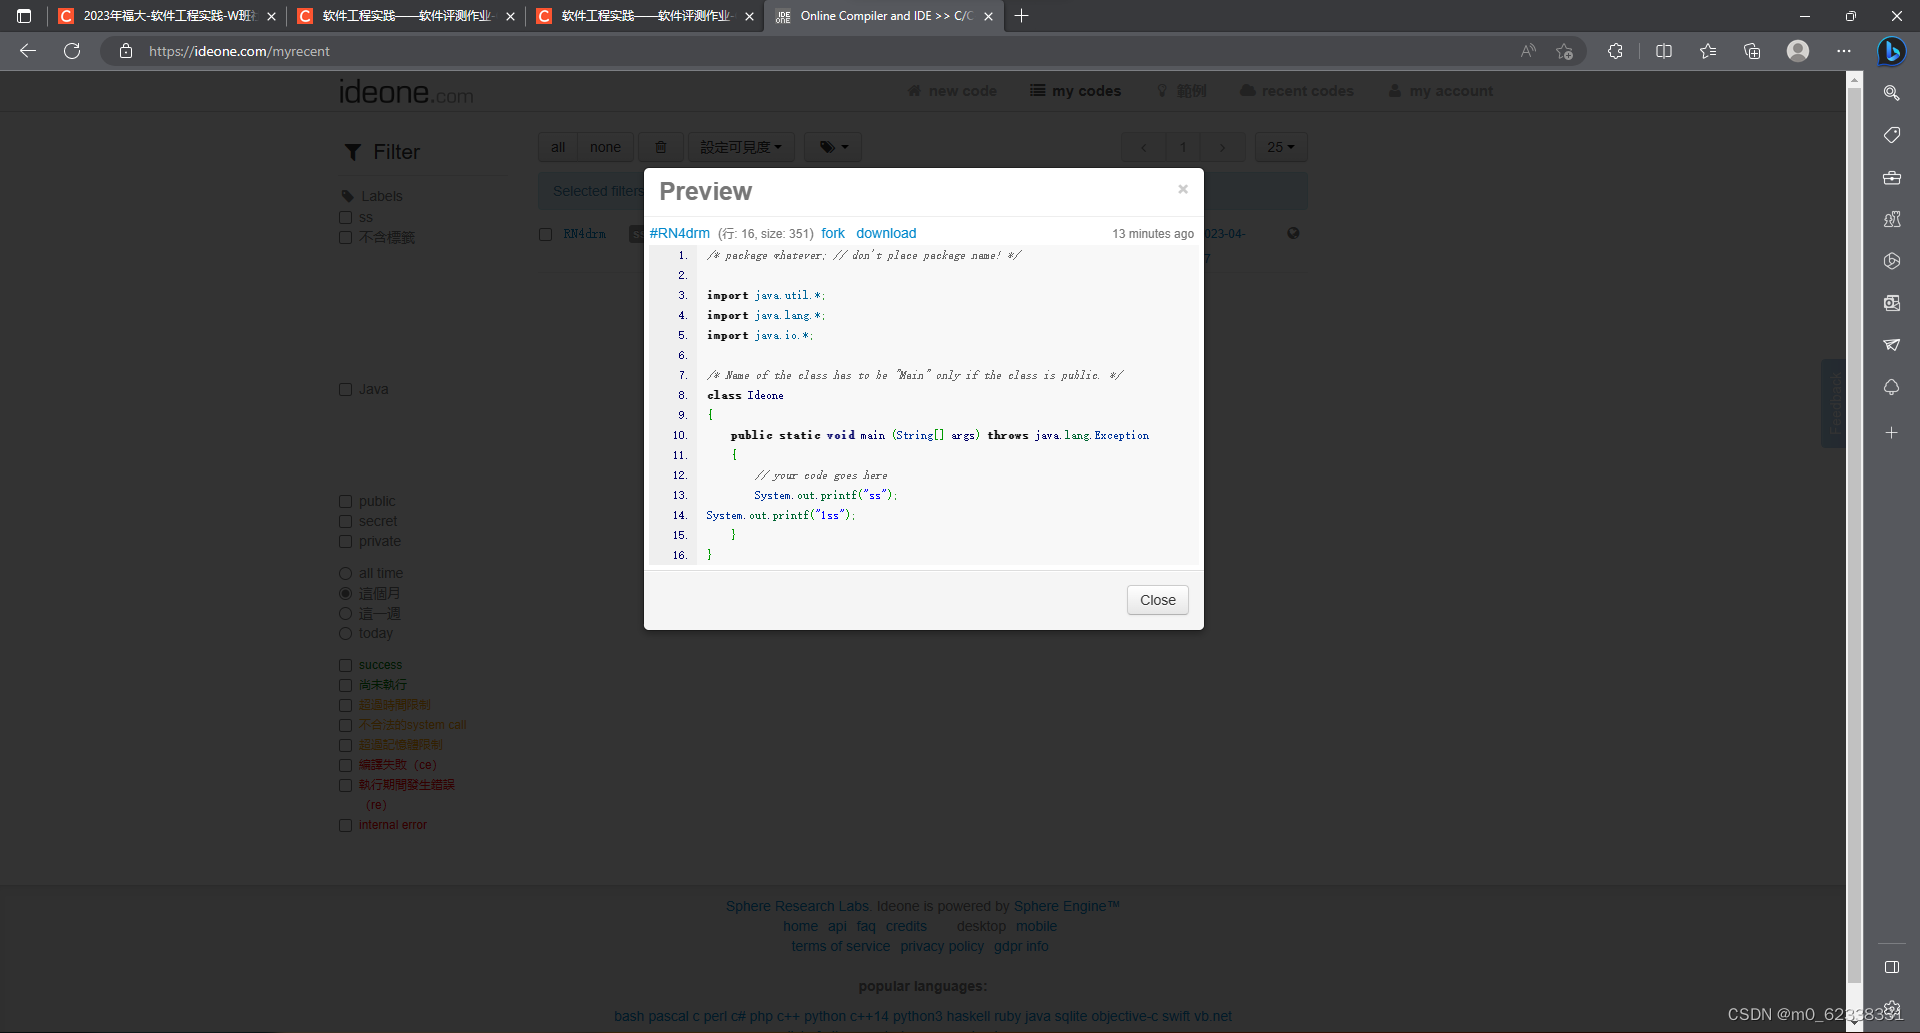Open read aloud icon in address bar

(x=1528, y=51)
